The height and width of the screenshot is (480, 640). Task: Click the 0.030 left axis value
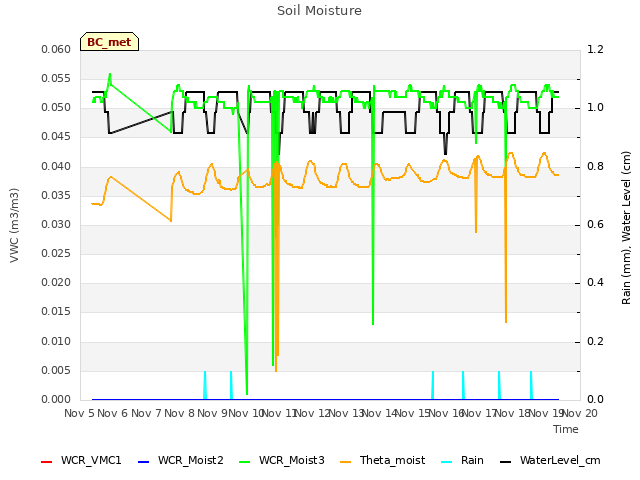(56, 224)
